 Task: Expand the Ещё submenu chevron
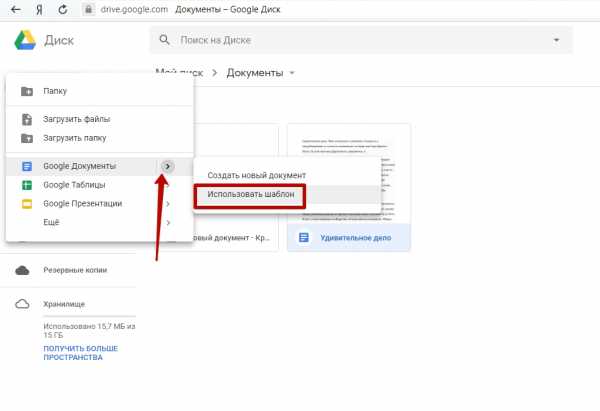click(x=168, y=222)
